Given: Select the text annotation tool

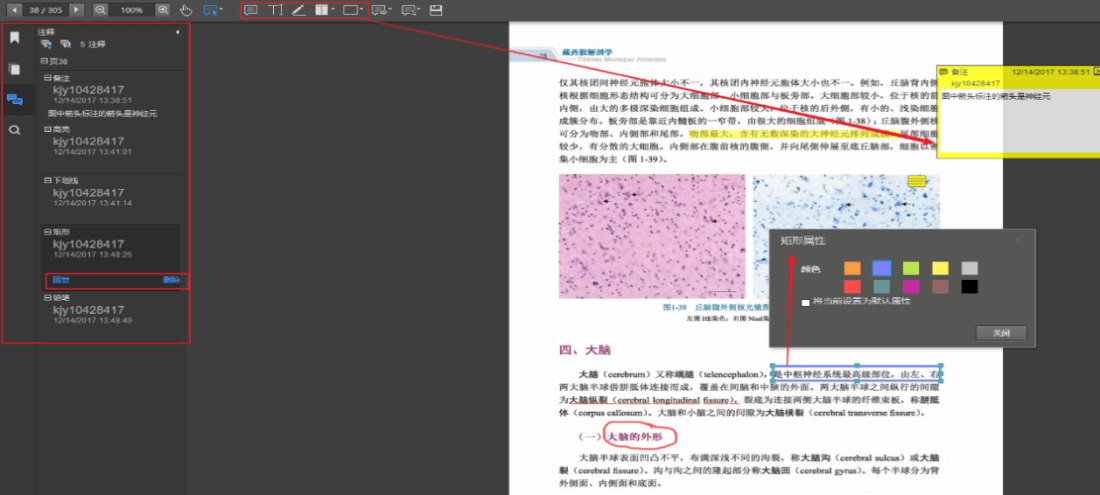Looking at the screenshot, I should (x=274, y=10).
